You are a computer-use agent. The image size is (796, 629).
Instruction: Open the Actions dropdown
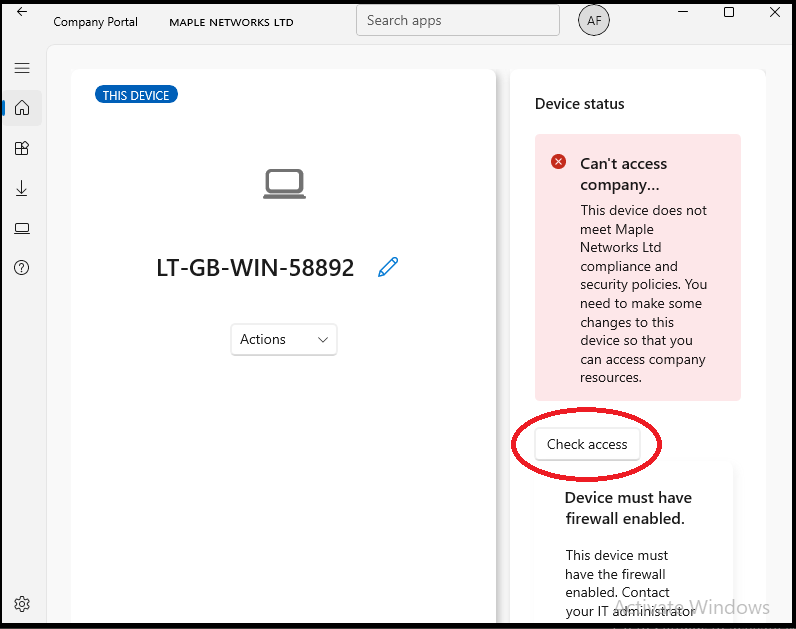pos(284,340)
